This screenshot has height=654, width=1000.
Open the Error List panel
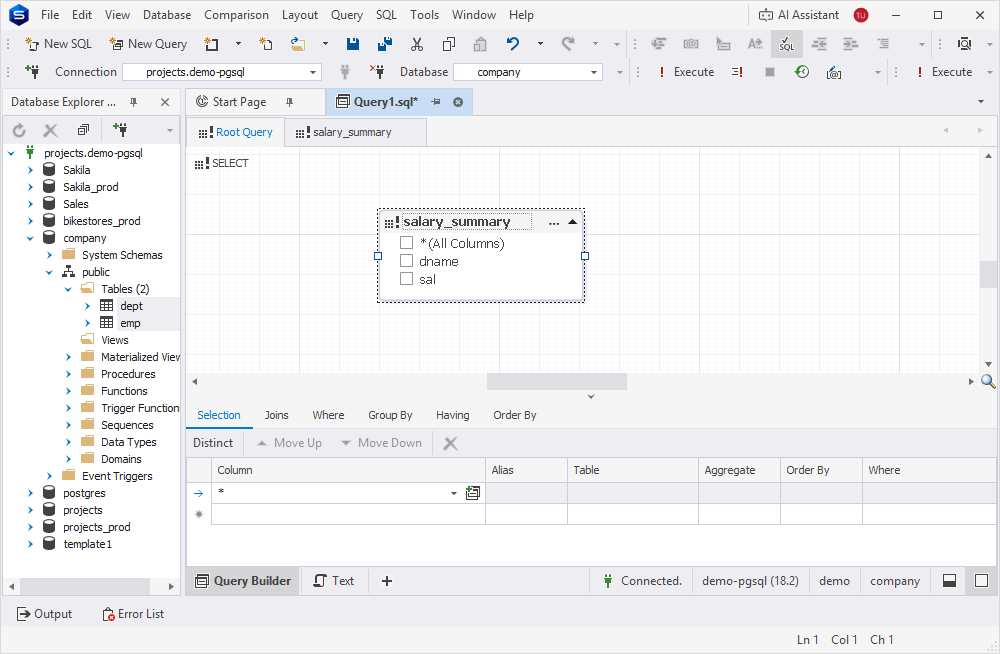[133, 614]
